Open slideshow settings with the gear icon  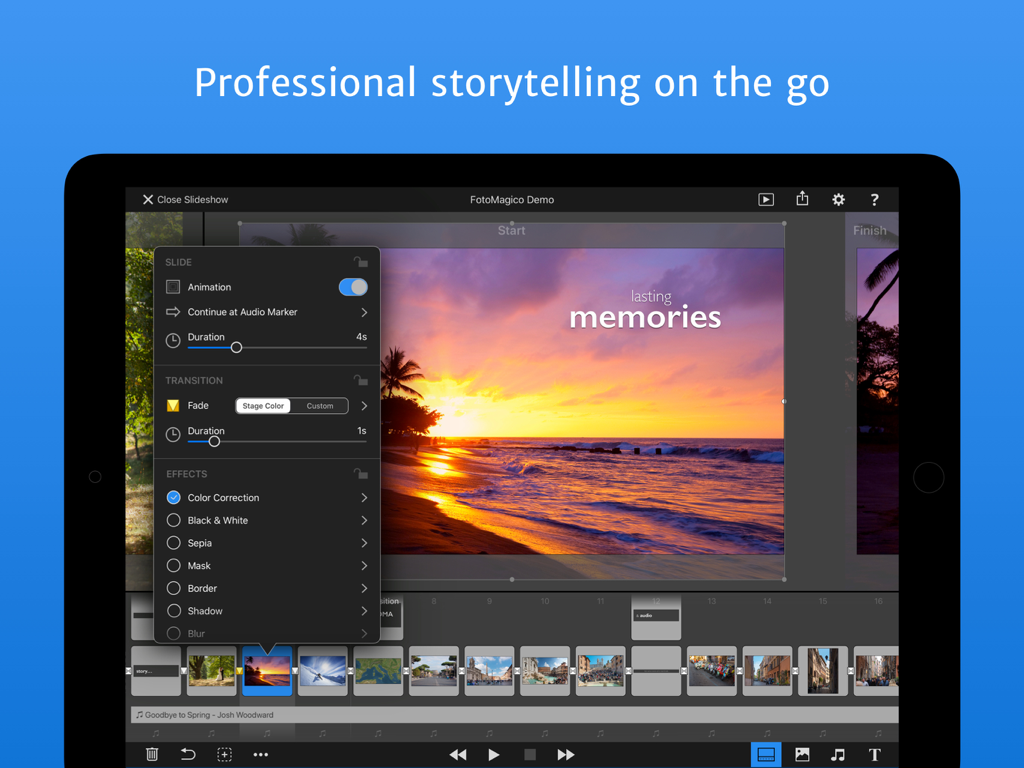click(x=838, y=199)
